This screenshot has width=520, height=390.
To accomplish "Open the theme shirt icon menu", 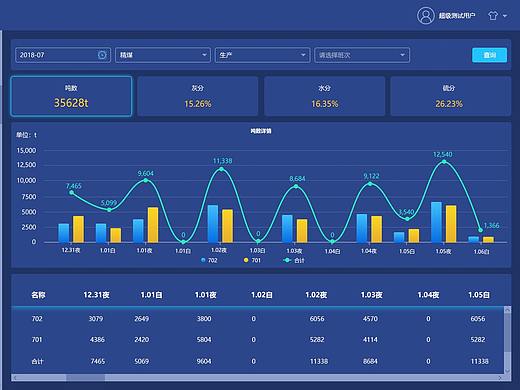I will (493, 16).
